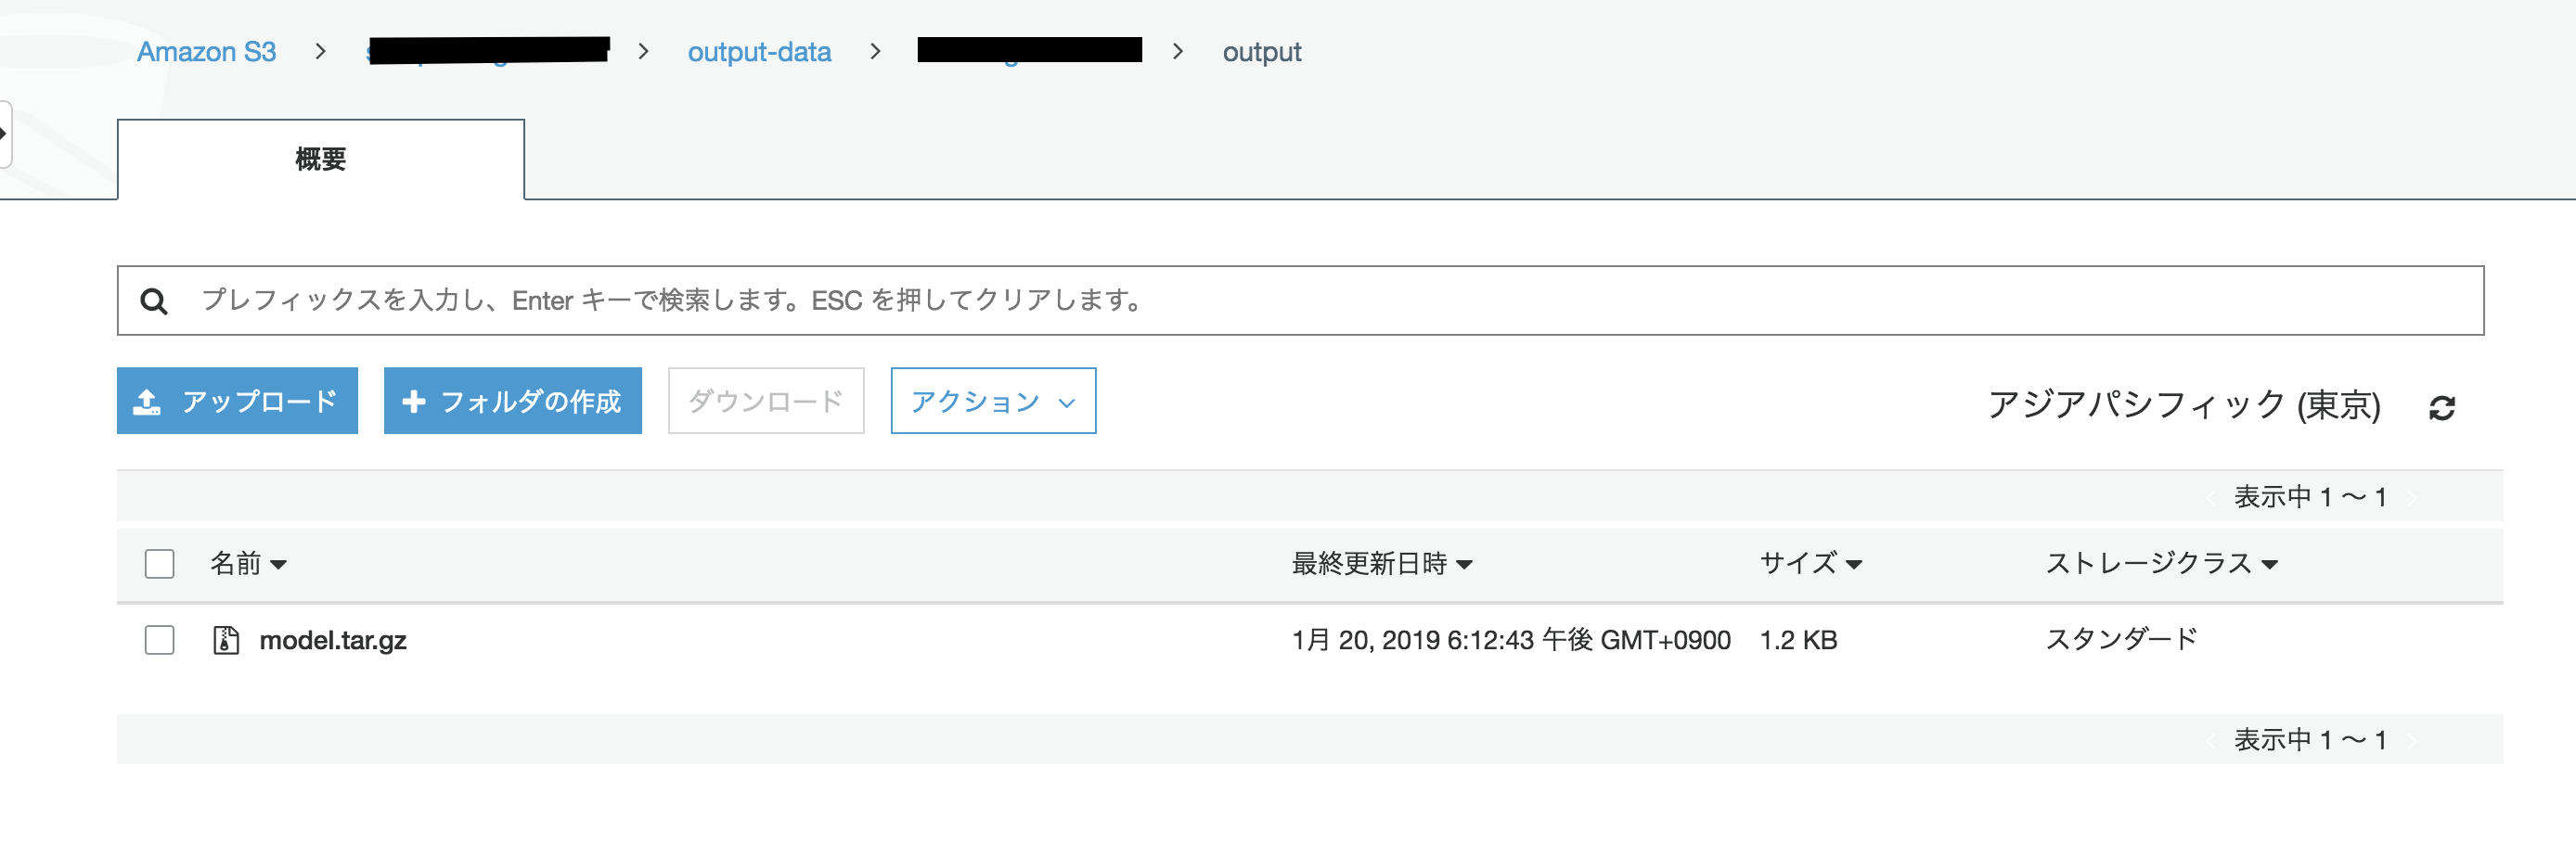
Task: Click previous-page arrow in top pagination
Action: point(2210,497)
